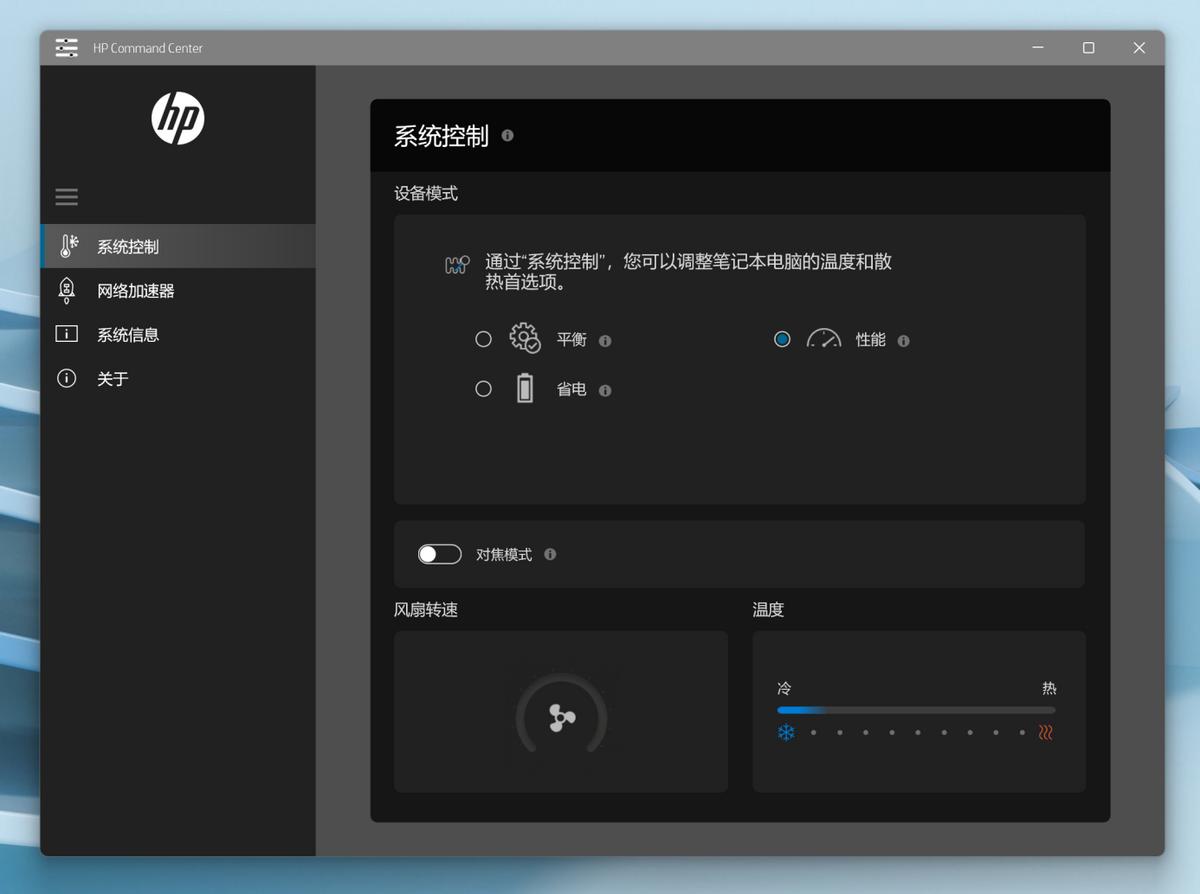Click the circled-i icon beside 关于
This screenshot has height=894, width=1200.
tap(67, 378)
